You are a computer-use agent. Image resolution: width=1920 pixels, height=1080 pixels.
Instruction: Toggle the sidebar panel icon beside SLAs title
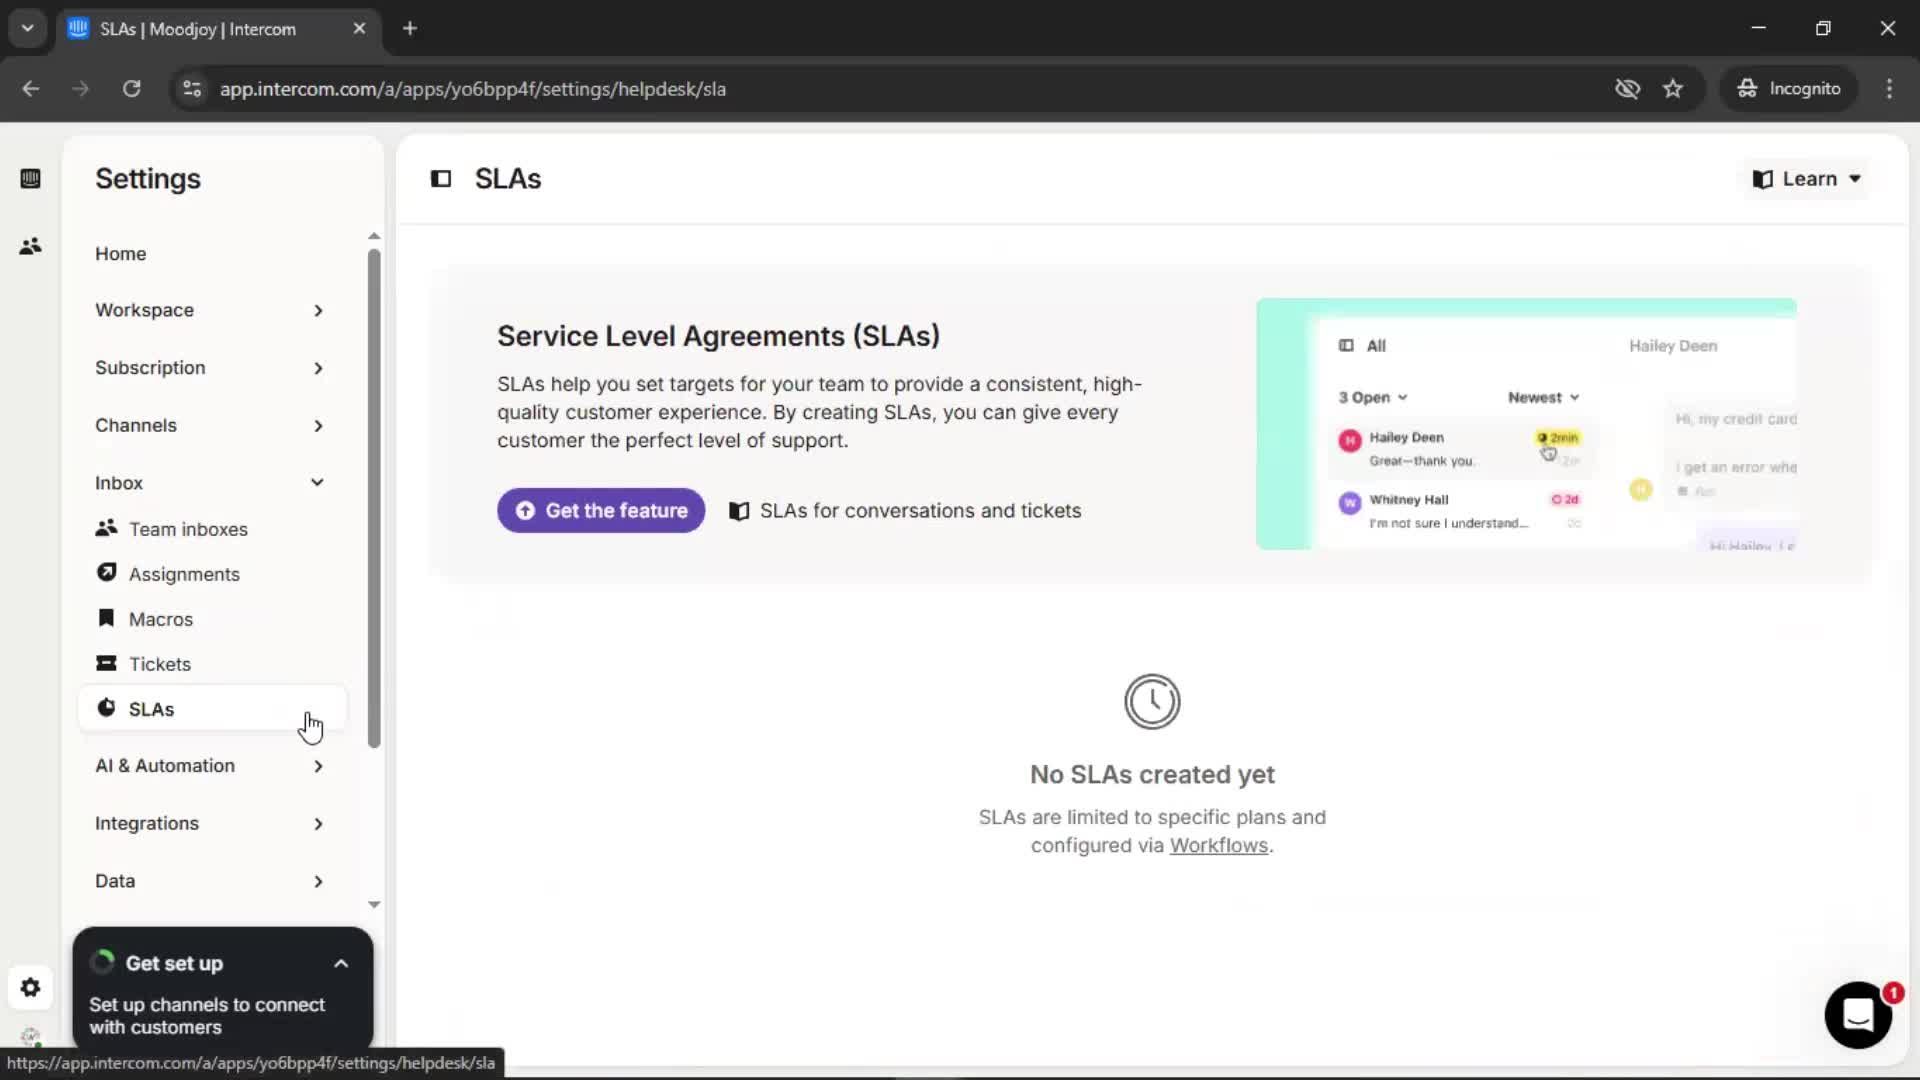coord(441,179)
